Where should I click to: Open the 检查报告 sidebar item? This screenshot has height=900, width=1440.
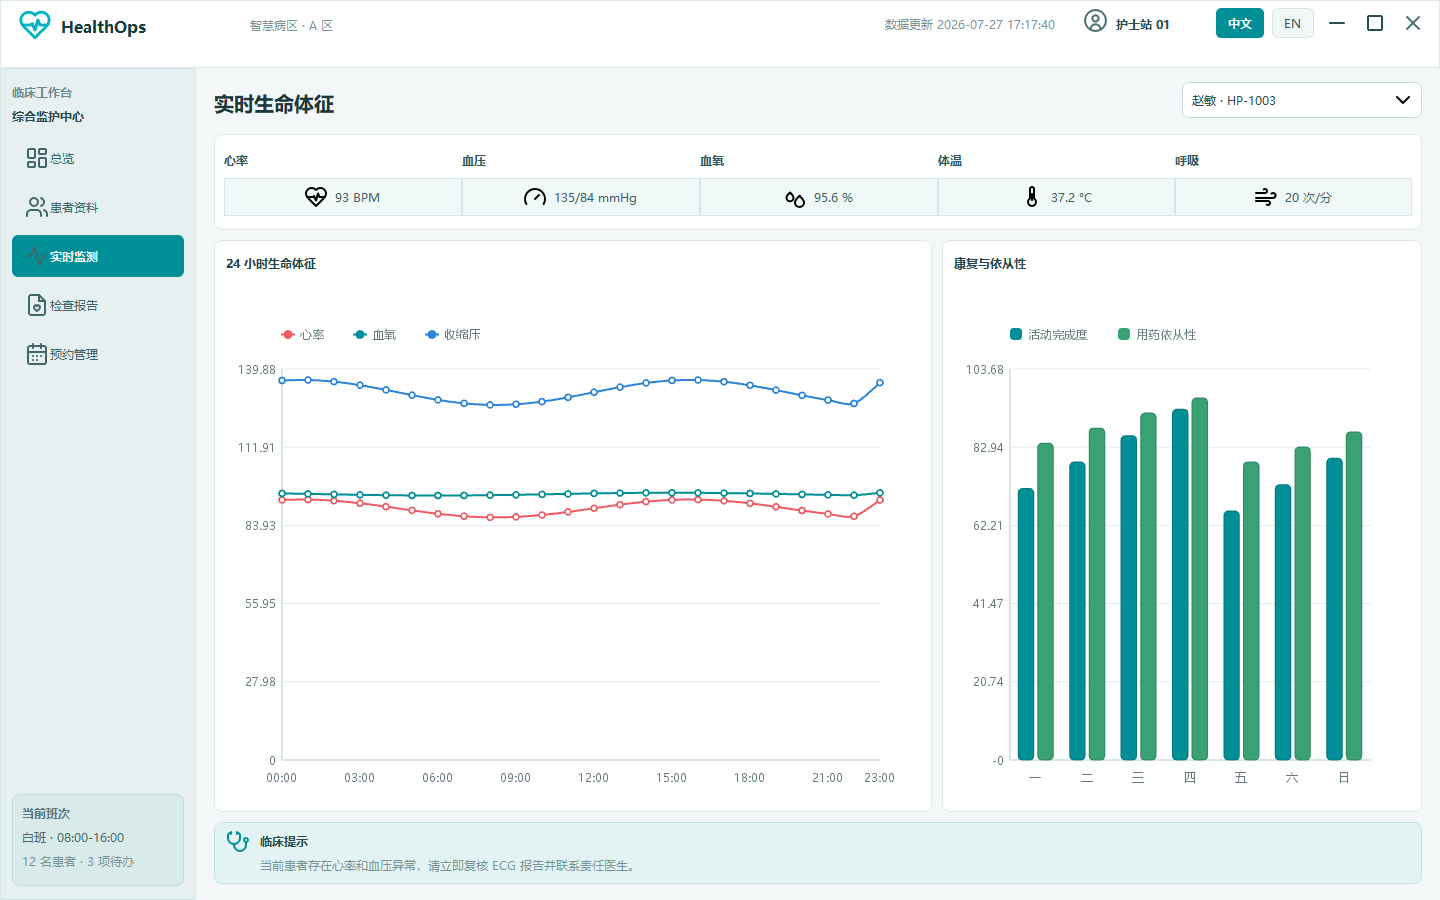pyautogui.click(x=98, y=305)
